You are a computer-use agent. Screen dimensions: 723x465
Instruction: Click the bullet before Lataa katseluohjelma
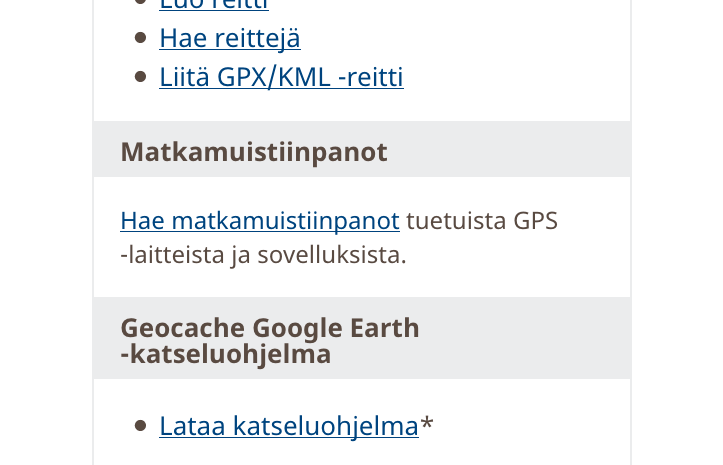click(x=140, y=426)
